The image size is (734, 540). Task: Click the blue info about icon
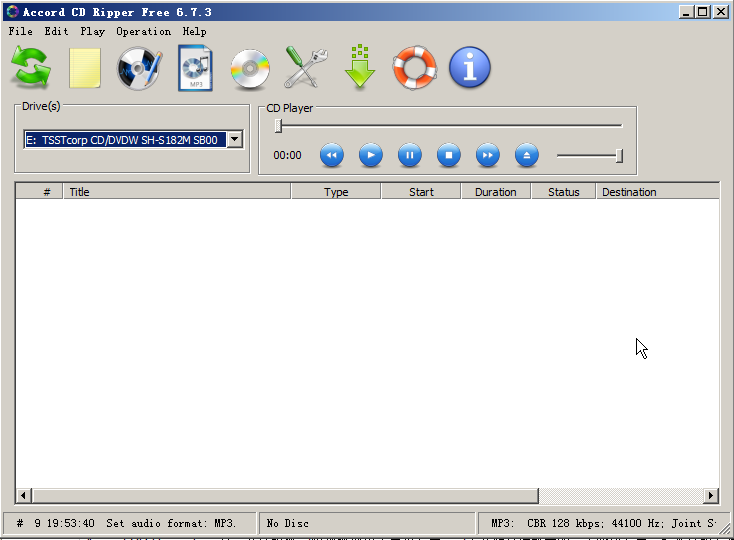(x=470, y=67)
